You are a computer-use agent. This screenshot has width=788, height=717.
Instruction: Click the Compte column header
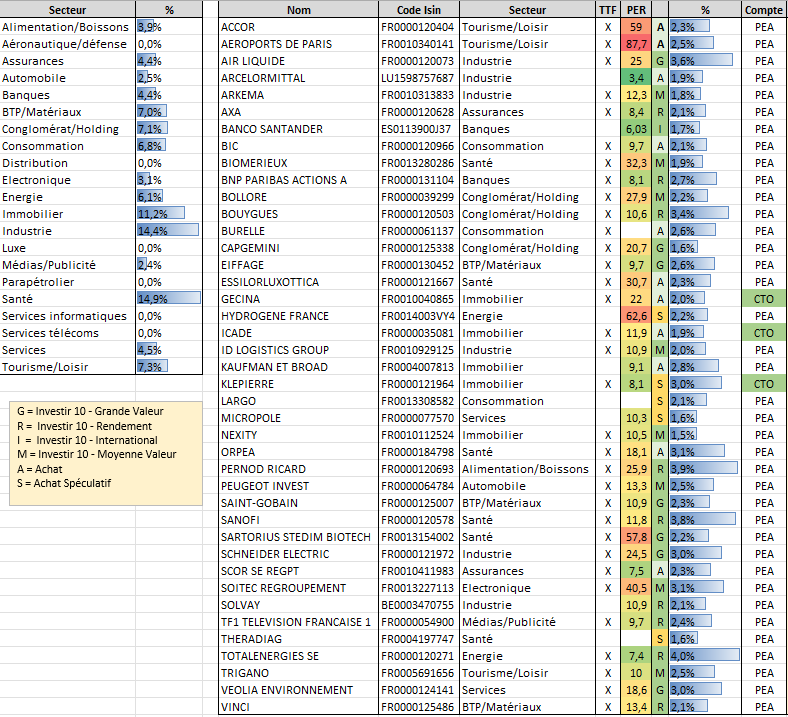pos(764,10)
